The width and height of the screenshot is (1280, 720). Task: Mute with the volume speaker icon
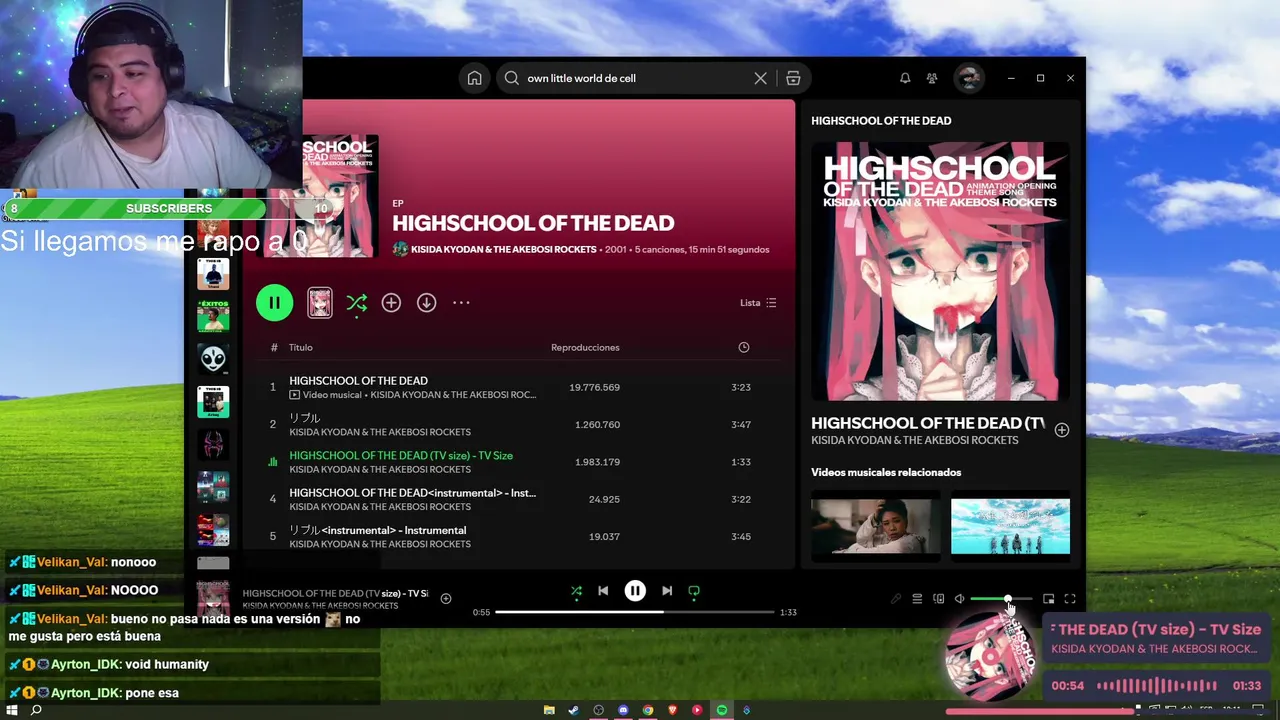[x=959, y=599]
